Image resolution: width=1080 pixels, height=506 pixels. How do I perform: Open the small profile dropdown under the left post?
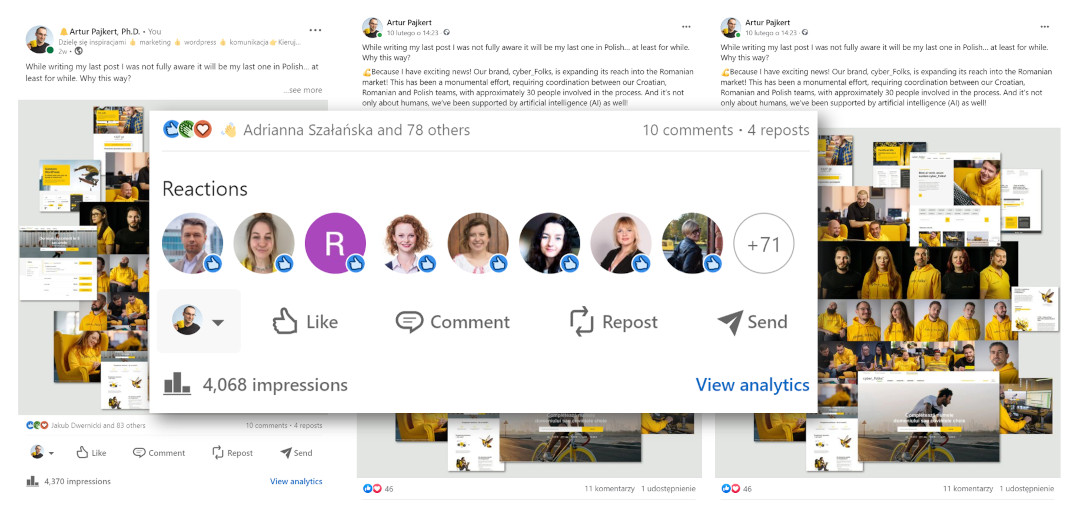pyautogui.click(x=42, y=453)
